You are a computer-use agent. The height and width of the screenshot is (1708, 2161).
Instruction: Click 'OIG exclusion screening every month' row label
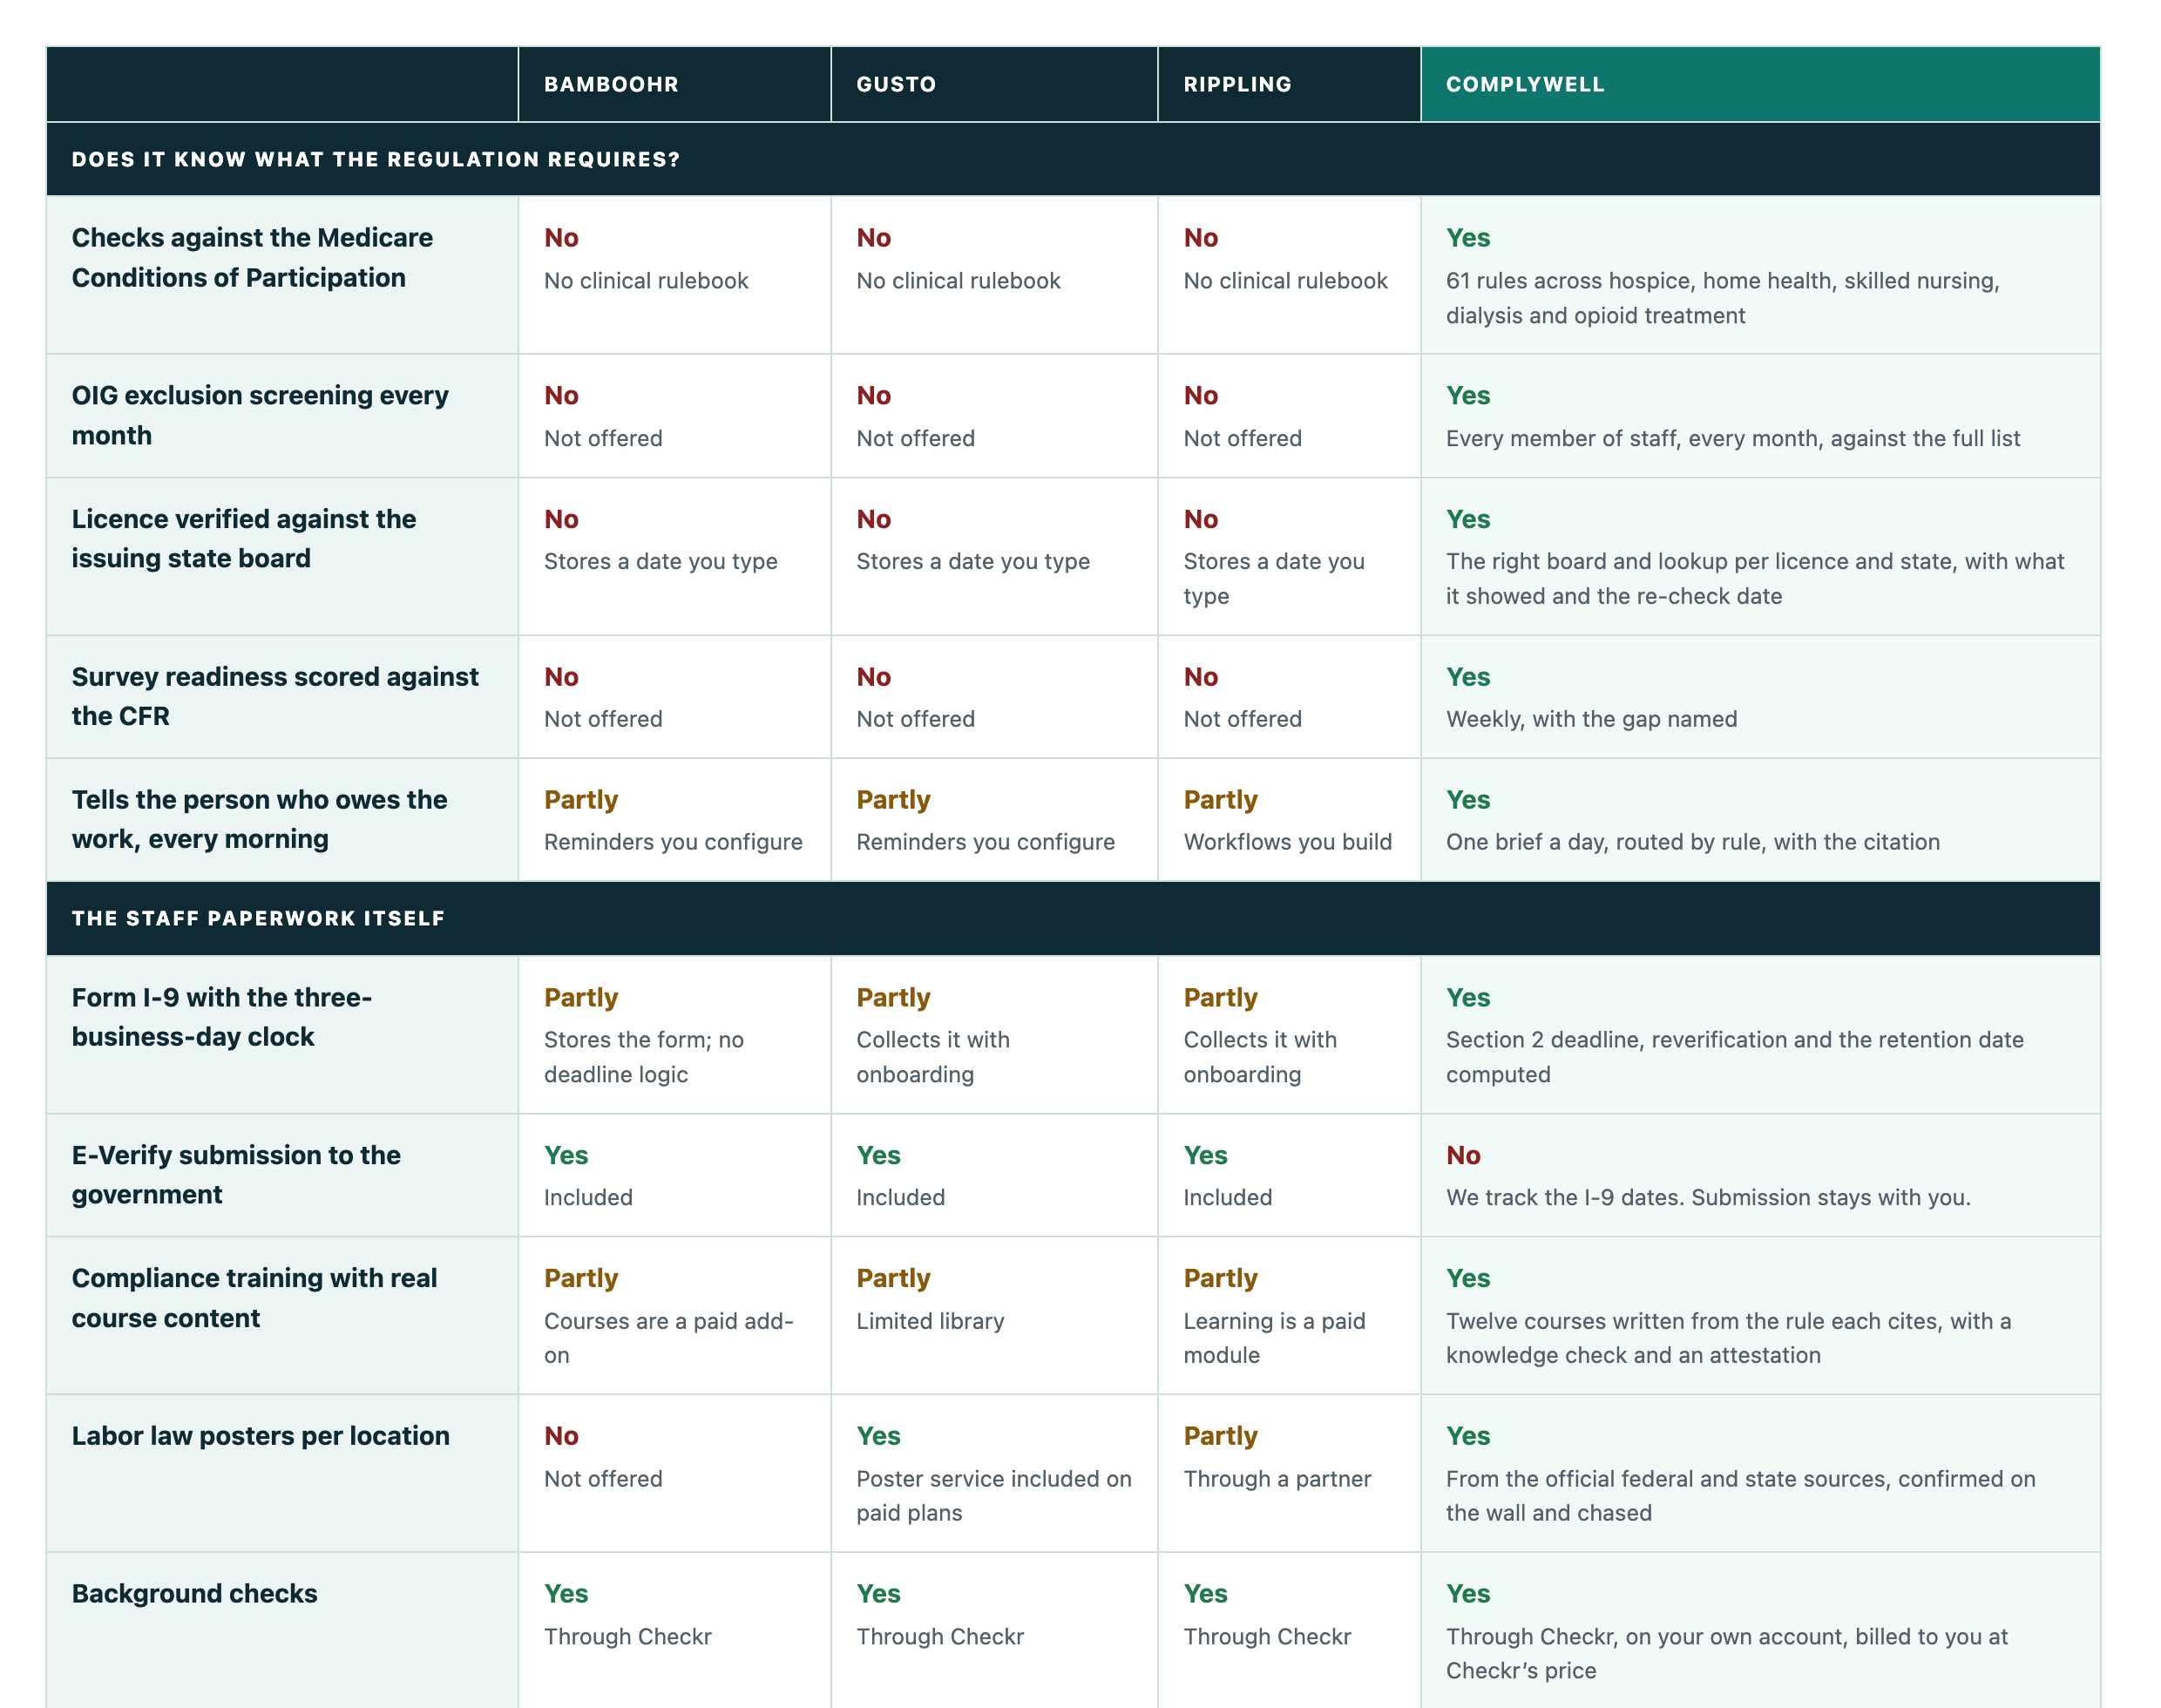pyautogui.click(x=260, y=415)
